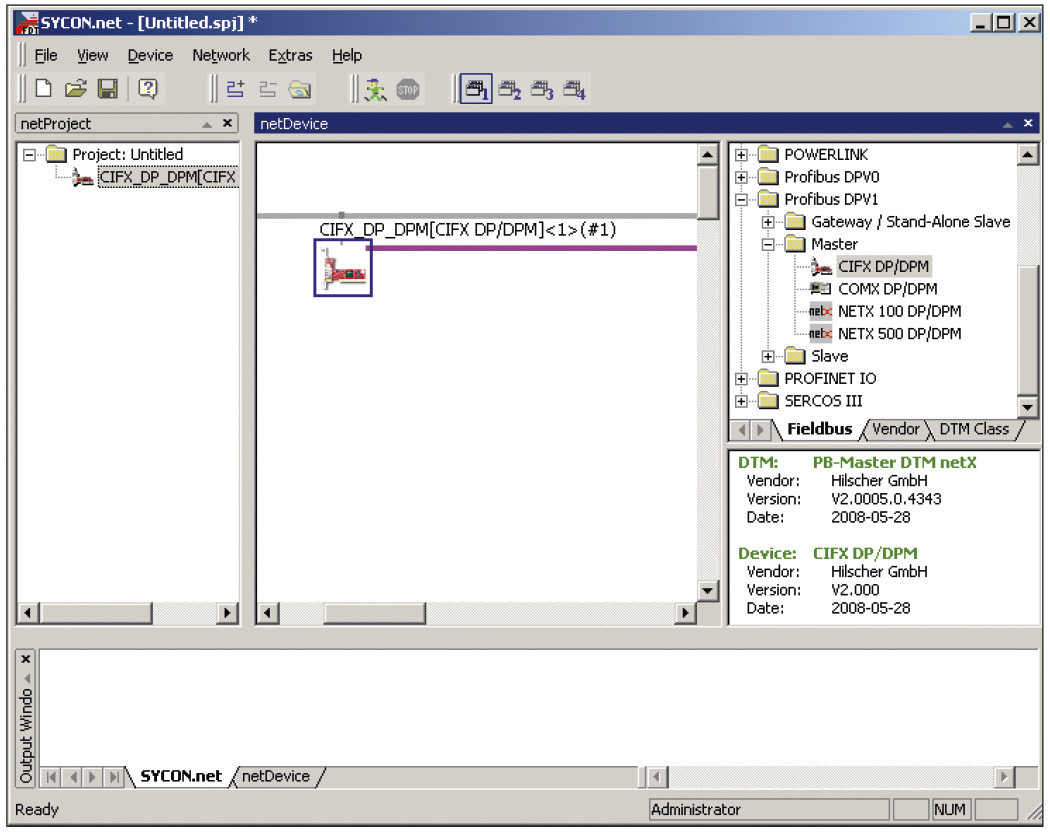
Task: Open the View menu
Action: 92,56
